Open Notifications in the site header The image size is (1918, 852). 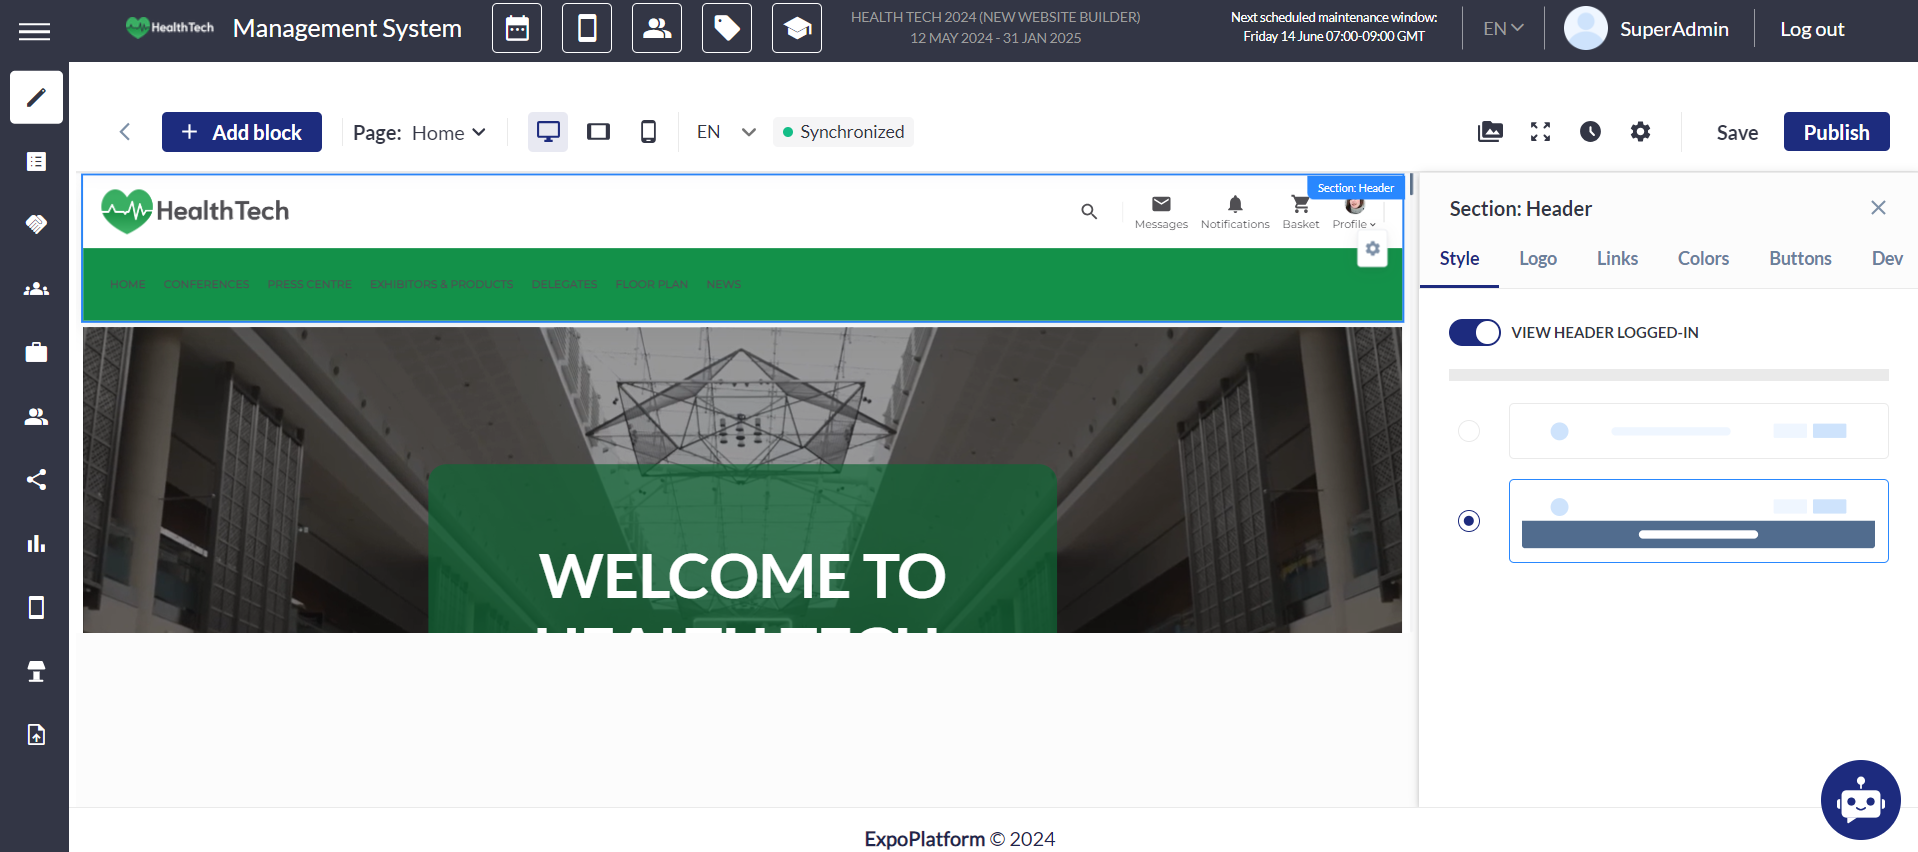coord(1235,212)
